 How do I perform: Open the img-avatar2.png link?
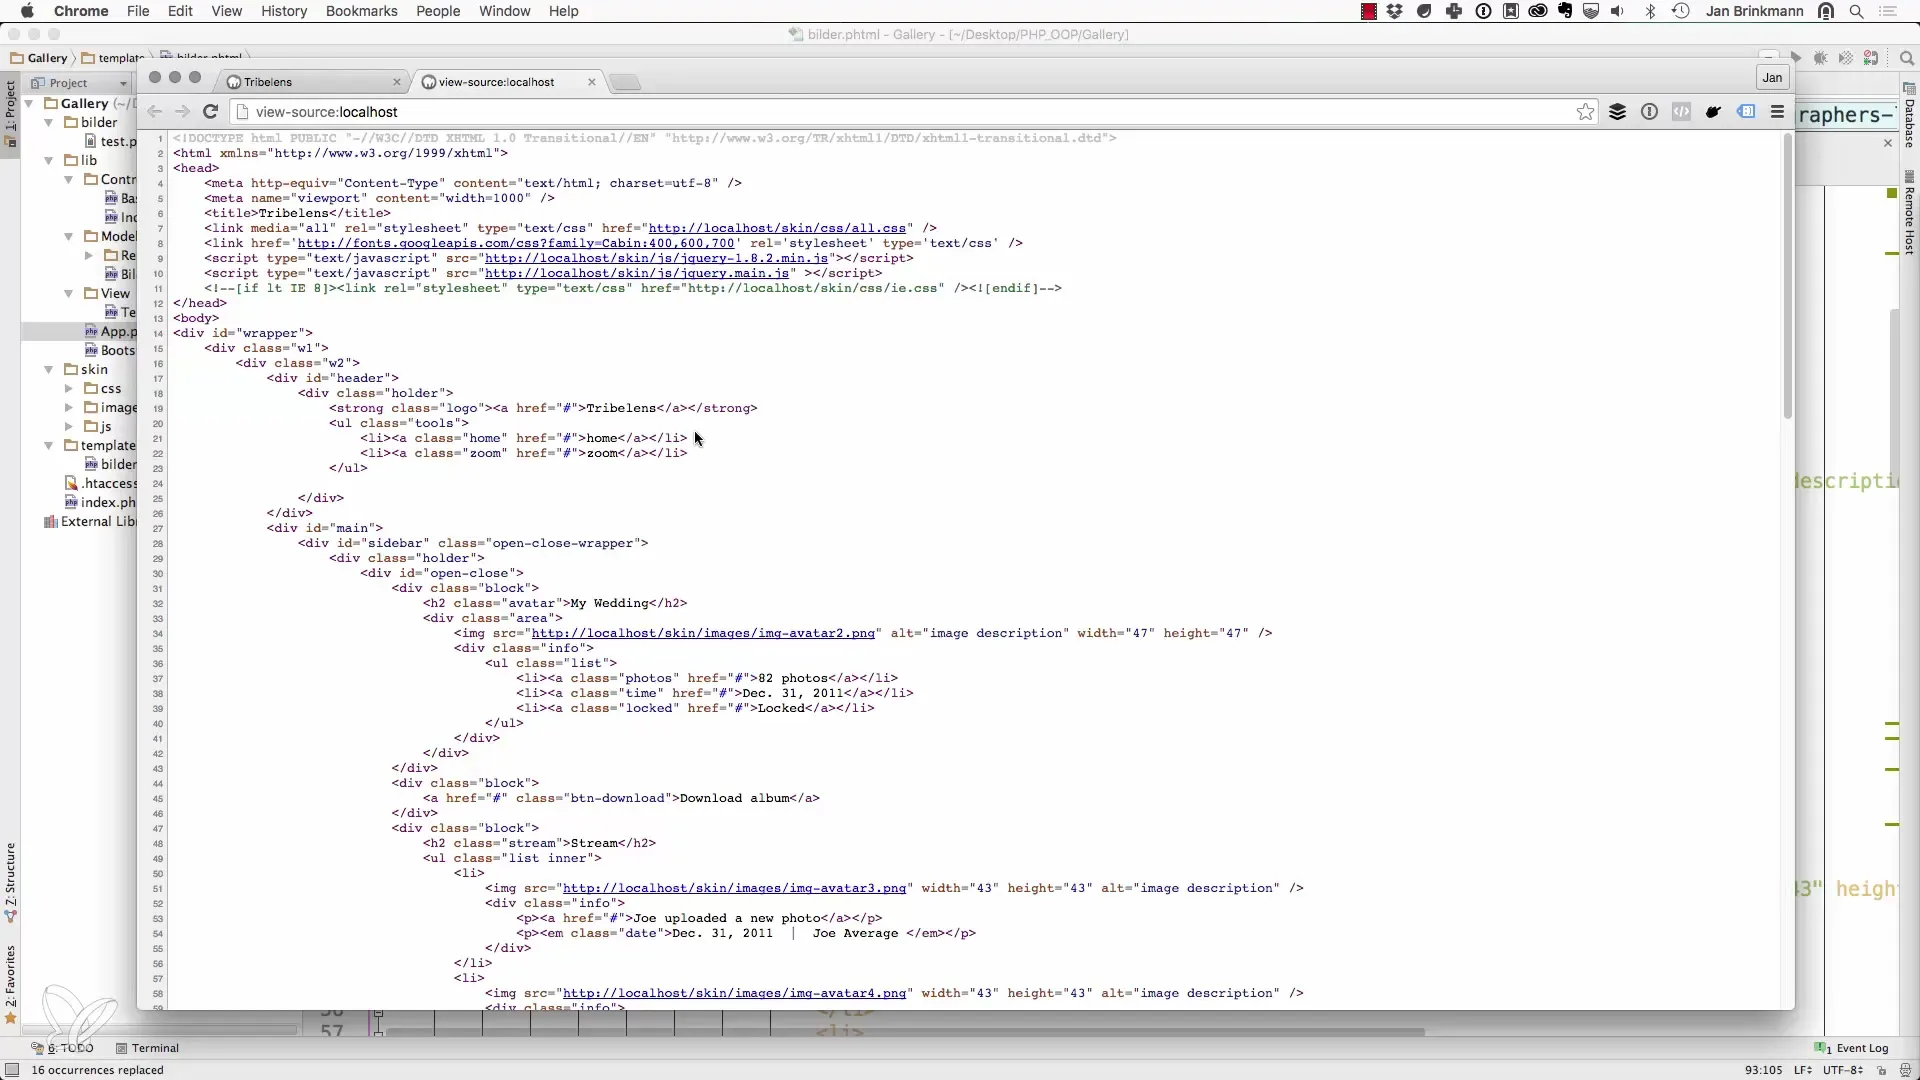click(703, 633)
